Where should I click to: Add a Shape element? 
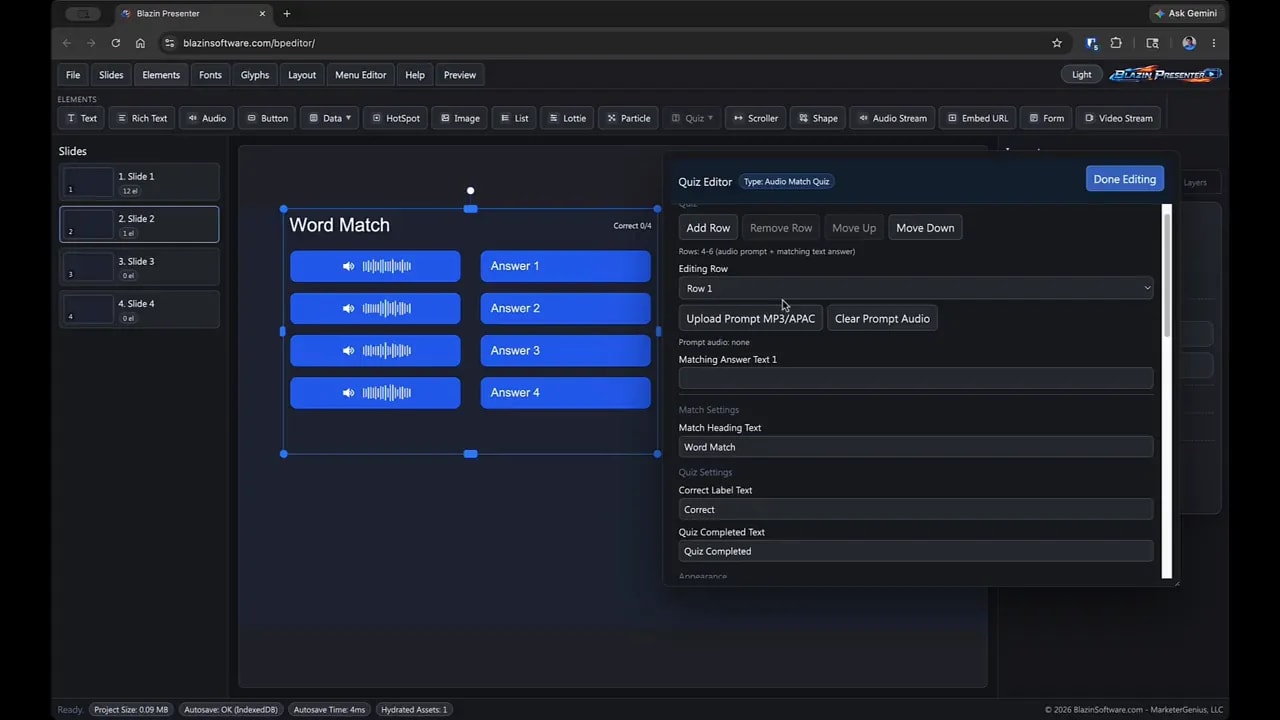coord(818,118)
